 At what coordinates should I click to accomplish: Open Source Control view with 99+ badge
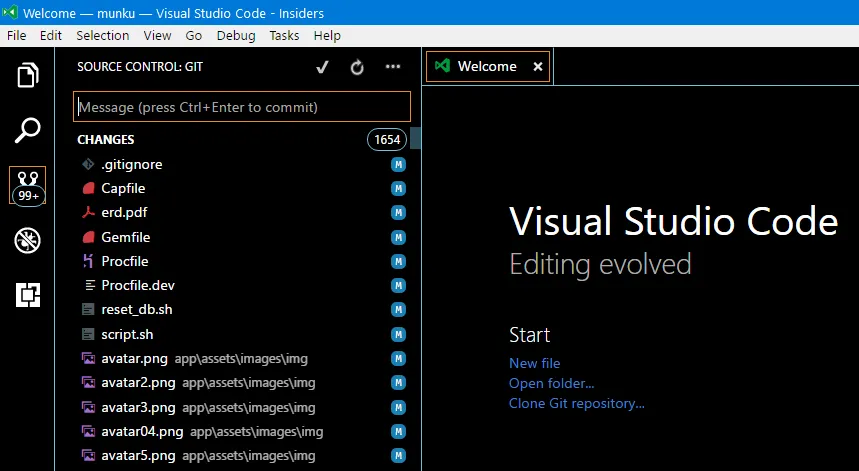tap(27, 185)
